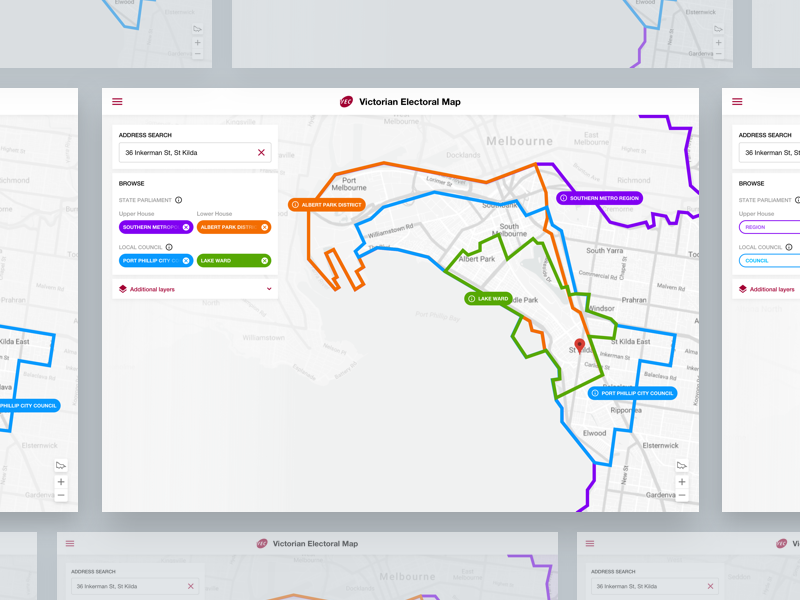This screenshot has width=800, height=600.
Task: Click the info icon beside State Parliament
Action: point(179,199)
